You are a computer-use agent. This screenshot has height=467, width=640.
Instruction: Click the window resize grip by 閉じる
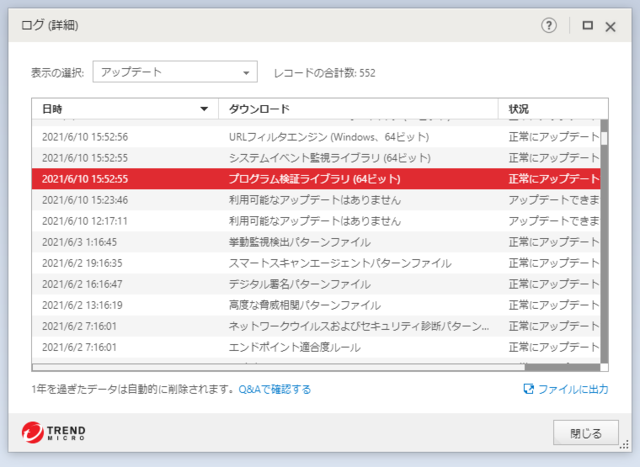coord(624,445)
